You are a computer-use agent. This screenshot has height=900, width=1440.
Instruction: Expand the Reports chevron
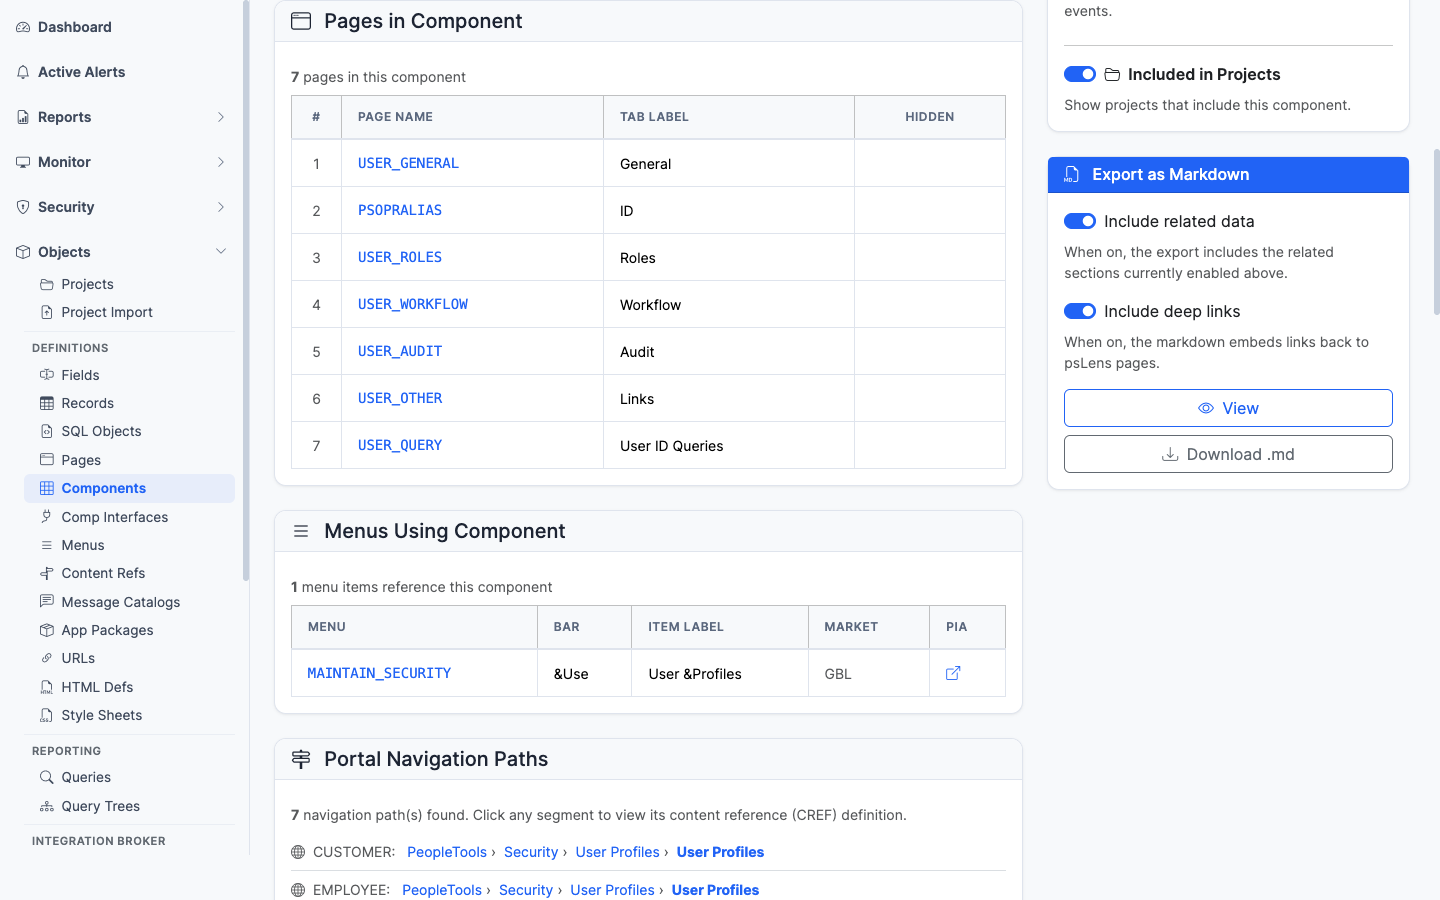click(x=221, y=117)
